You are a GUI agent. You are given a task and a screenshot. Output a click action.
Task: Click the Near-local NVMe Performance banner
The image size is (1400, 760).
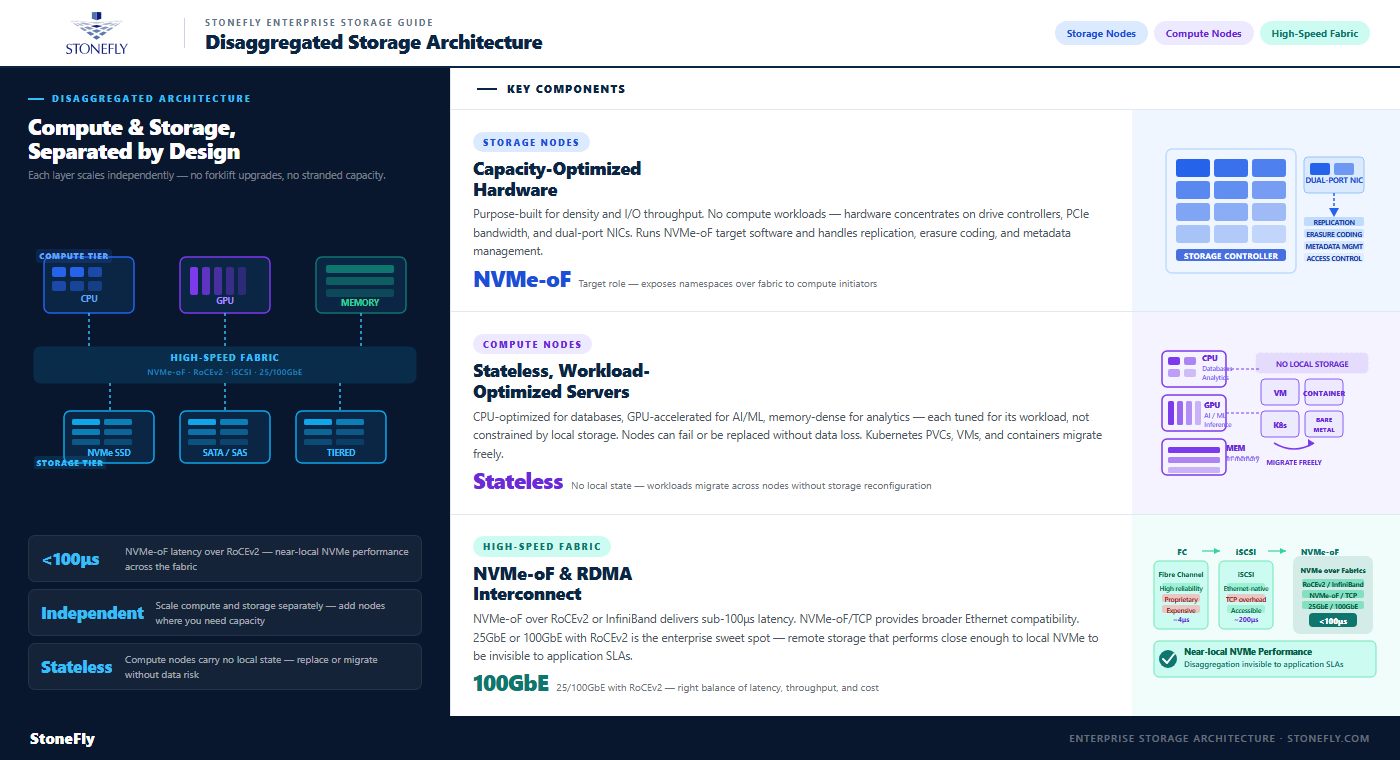pyautogui.click(x=1265, y=659)
